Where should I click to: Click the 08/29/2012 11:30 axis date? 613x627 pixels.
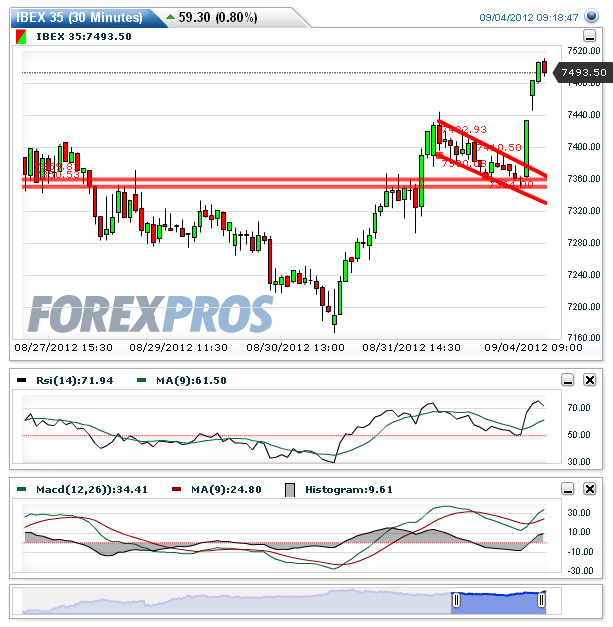(x=178, y=347)
